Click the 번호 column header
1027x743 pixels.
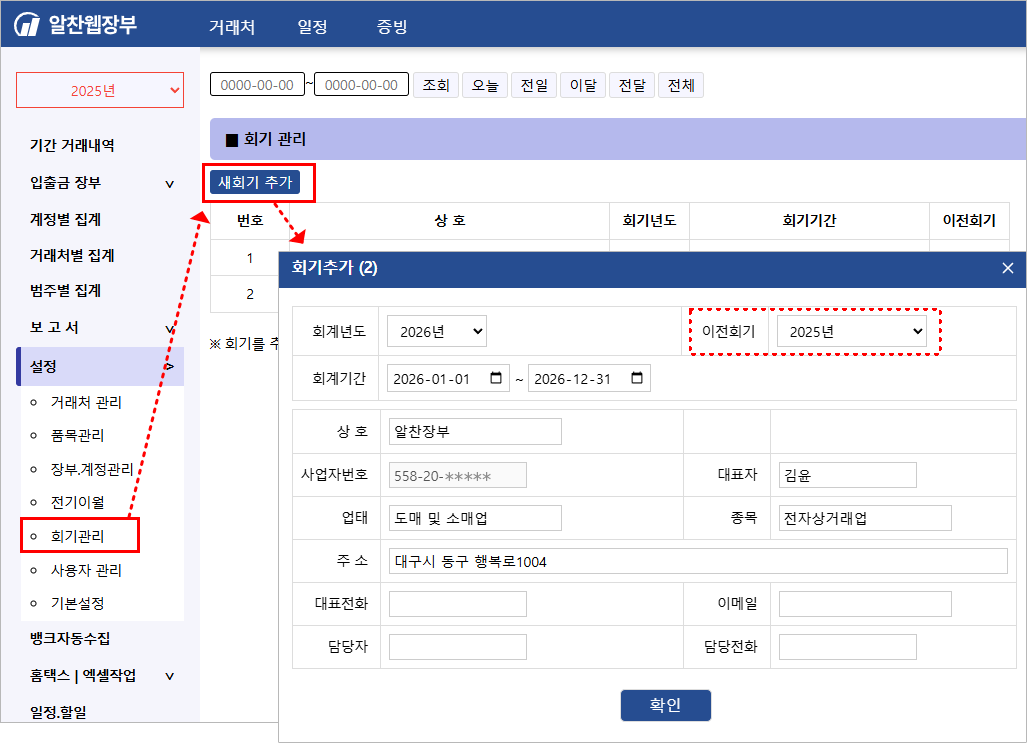(x=250, y=221)
